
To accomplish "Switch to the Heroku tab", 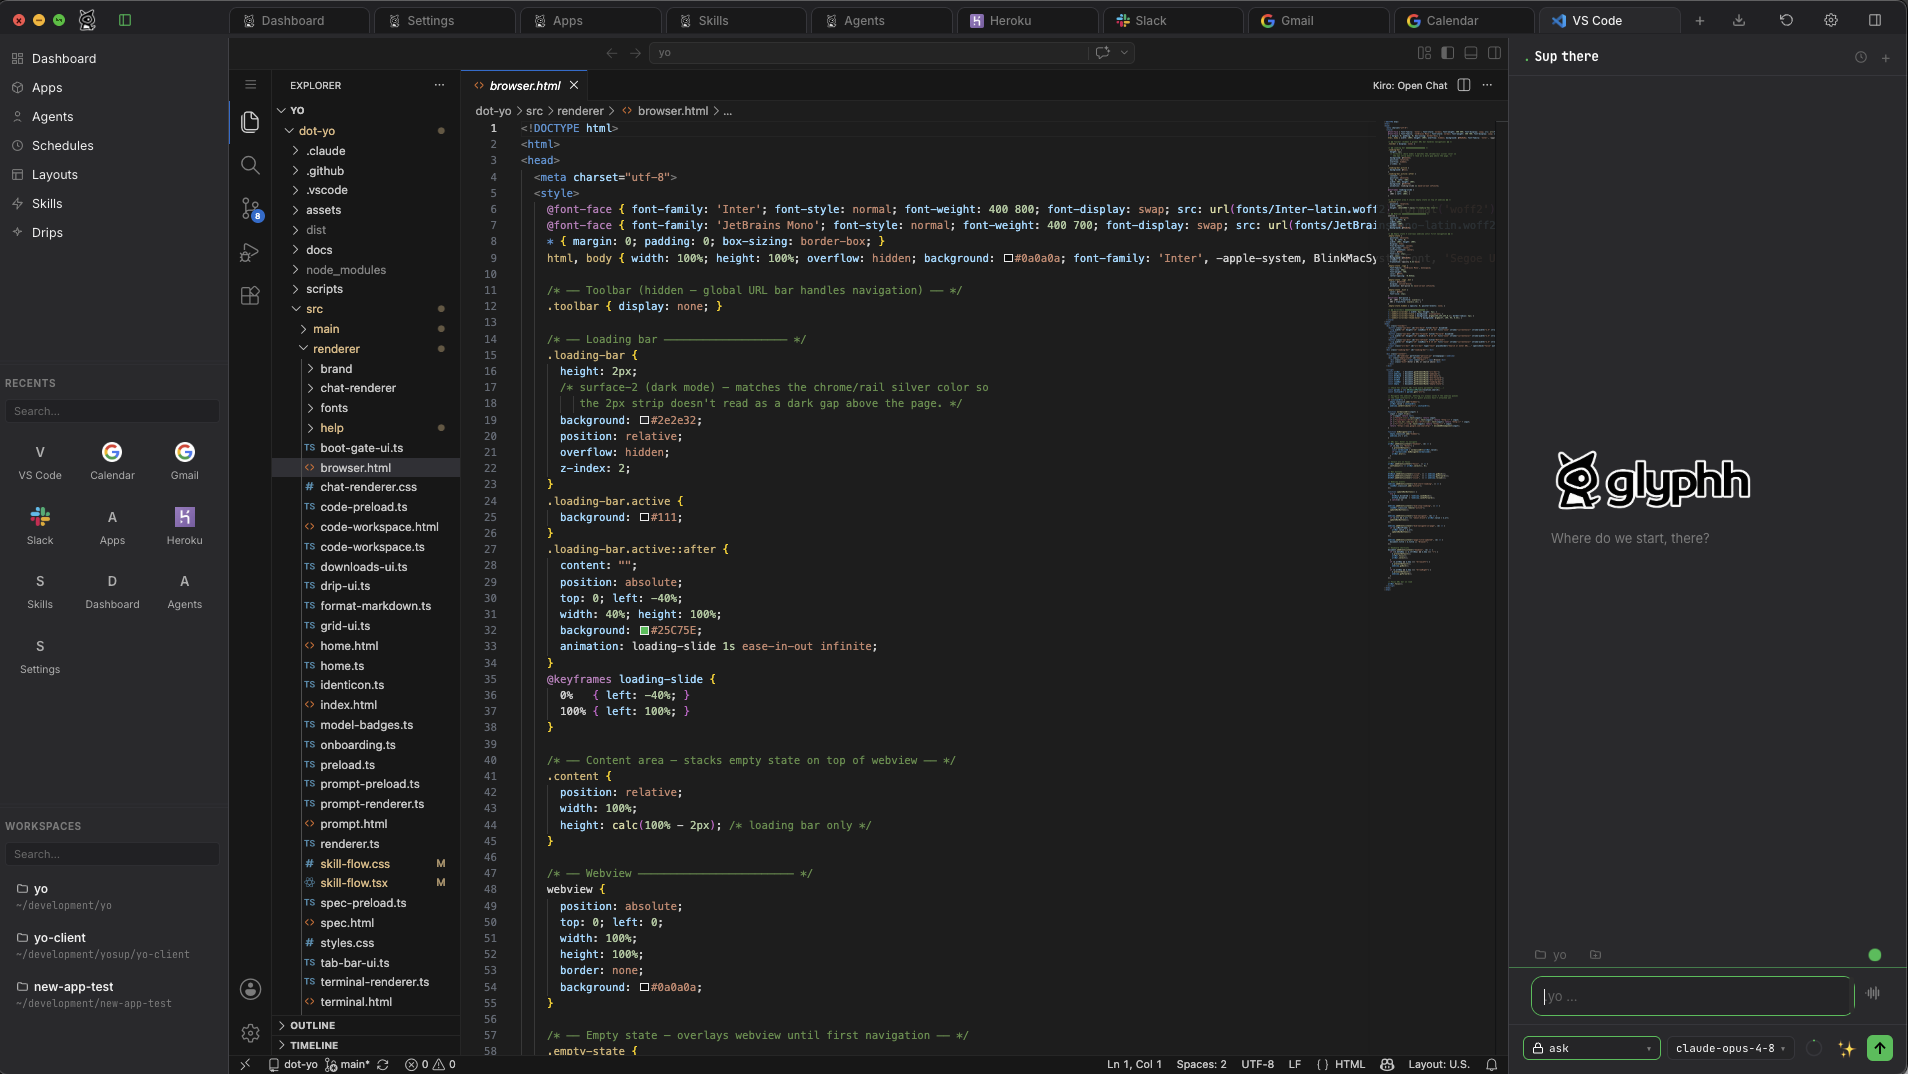I will [x=1028, y=20].
